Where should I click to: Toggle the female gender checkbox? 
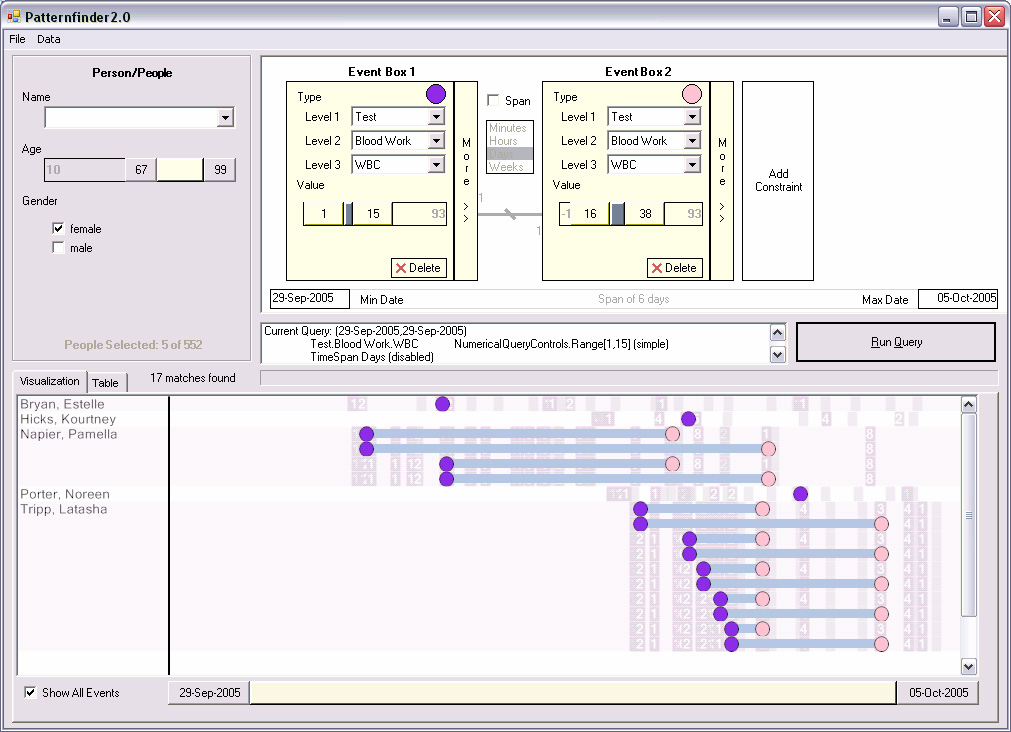[59, 228]
